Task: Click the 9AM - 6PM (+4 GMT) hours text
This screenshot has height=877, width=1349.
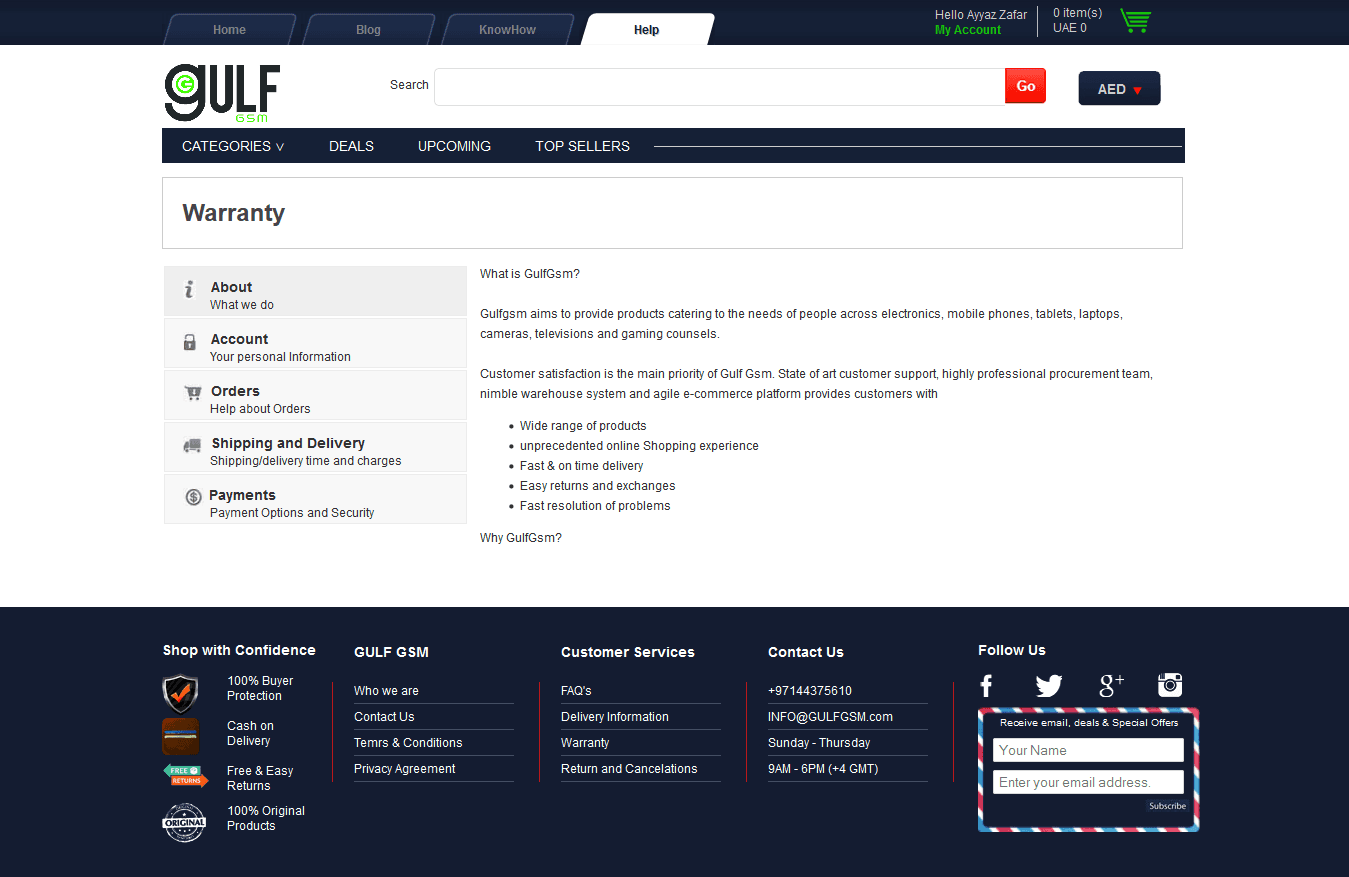Action: (823, 769)
